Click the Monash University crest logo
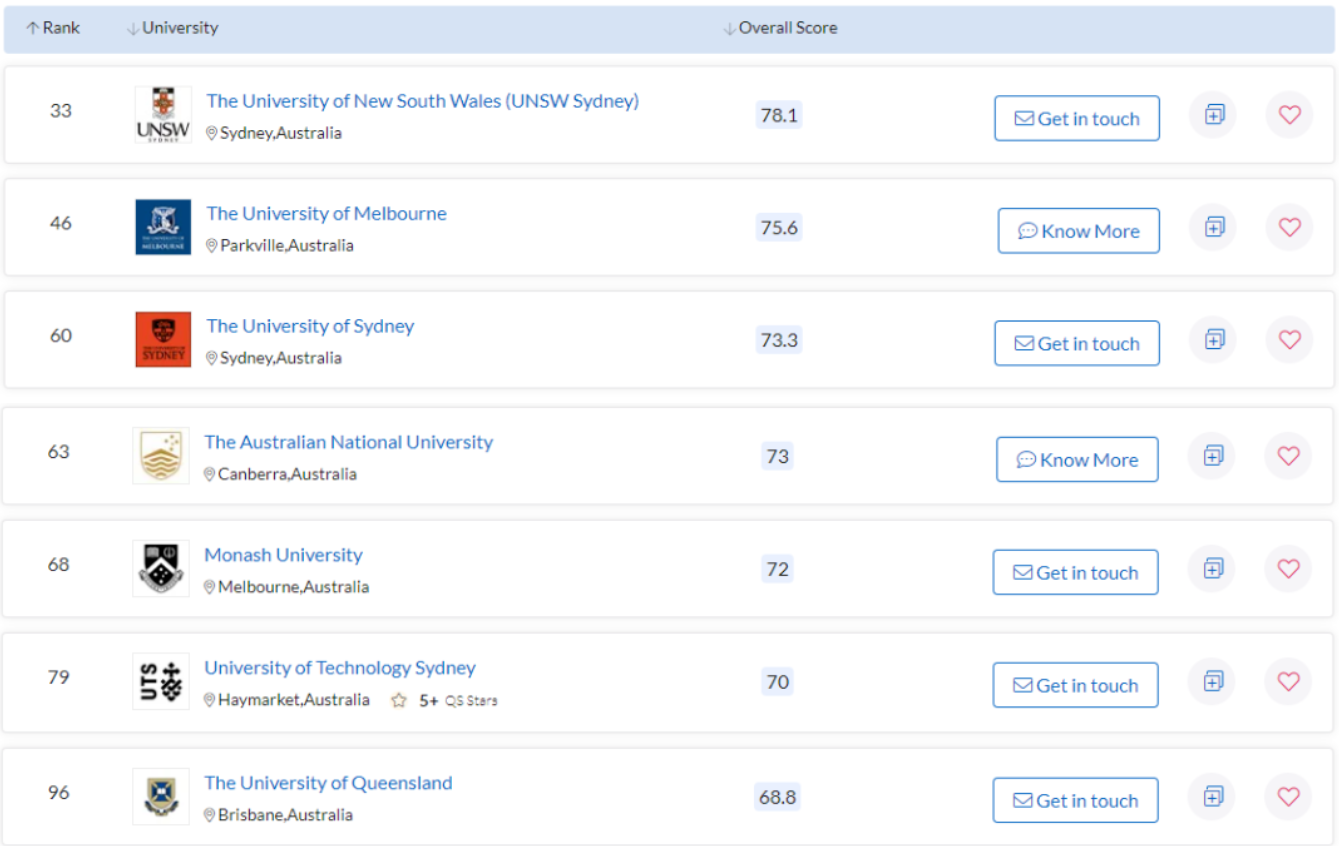Viewport: 1339px width, 846px height. (x=161, y=568)
